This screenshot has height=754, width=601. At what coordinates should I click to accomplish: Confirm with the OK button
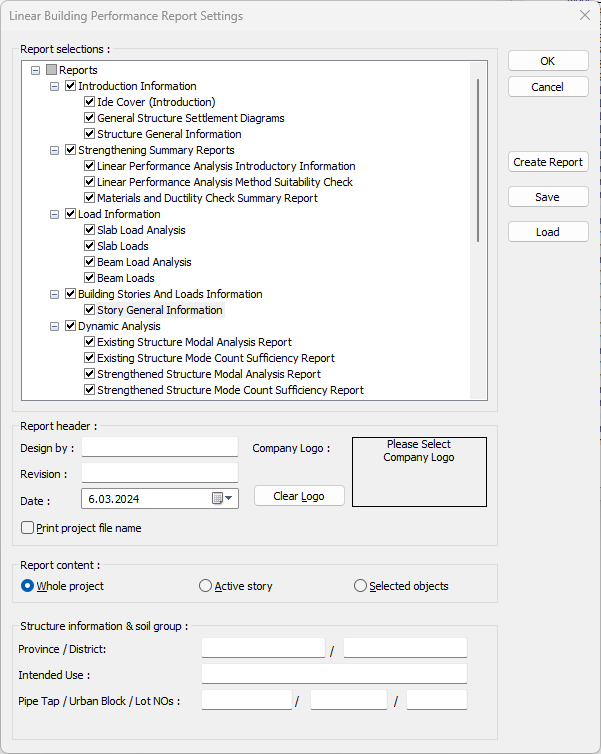point(548,61)
